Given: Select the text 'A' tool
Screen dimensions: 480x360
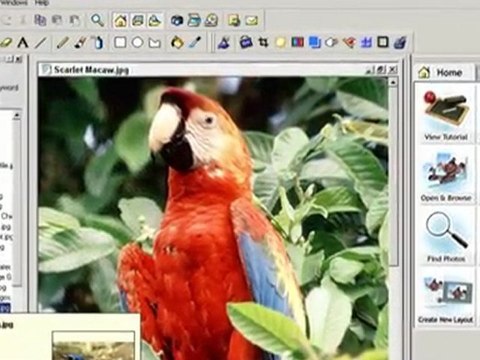Looking at the screenshot, I should 23,43.
